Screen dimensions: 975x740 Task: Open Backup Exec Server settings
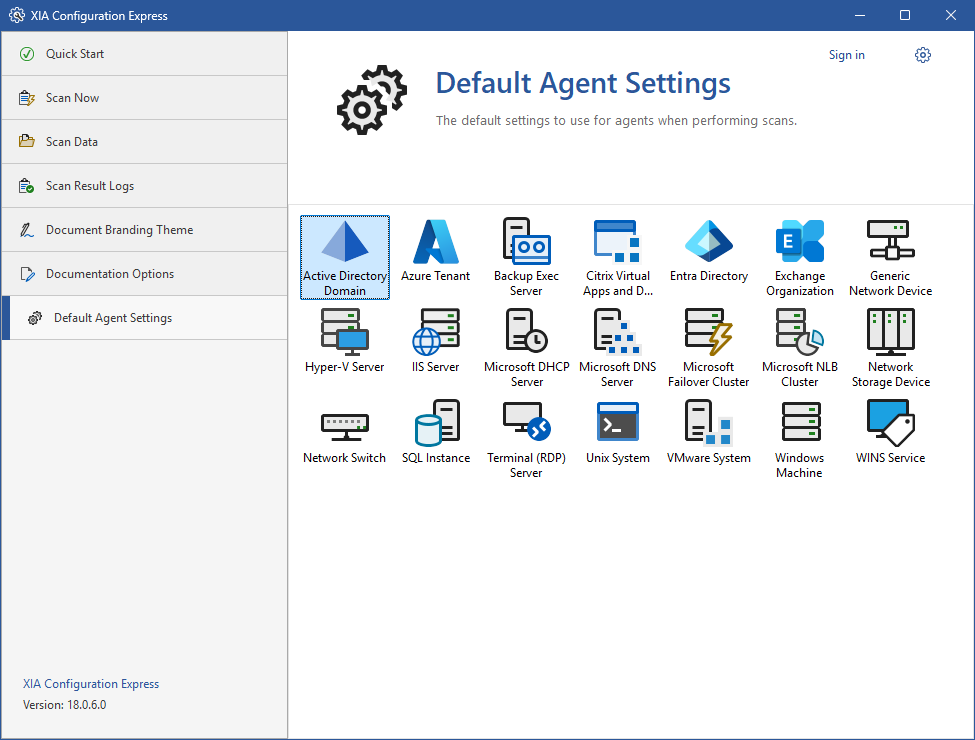click(x=526, y=257)
